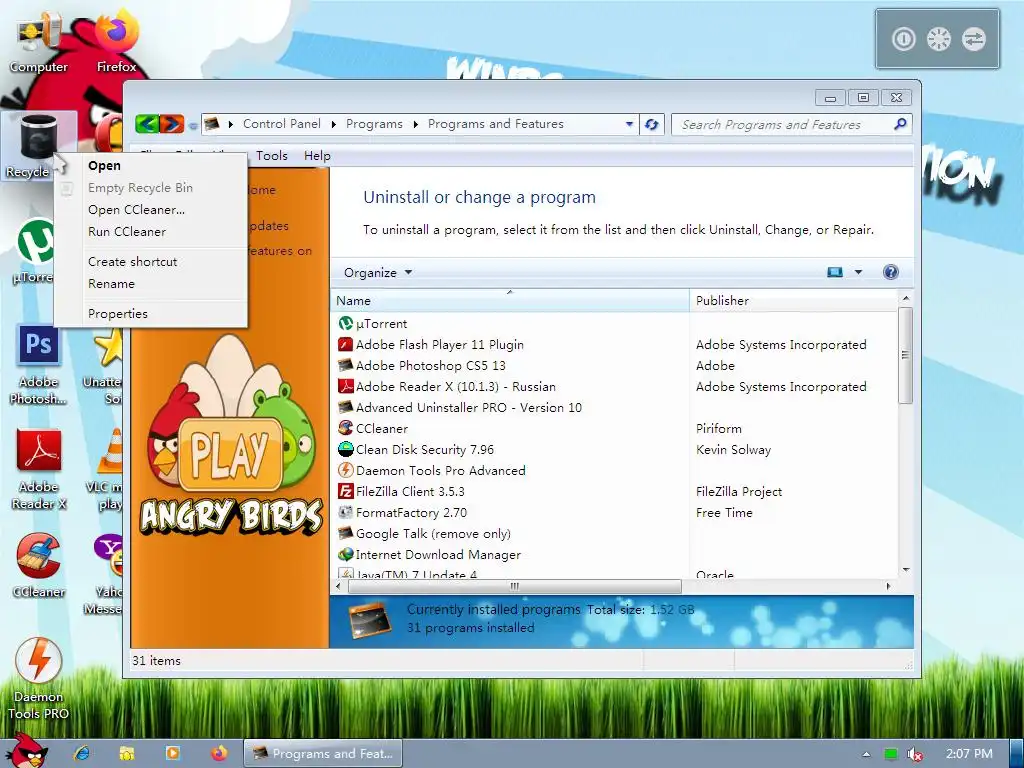Select Adobe Photoshop CS5 13 entry
This screenshot has height=768, width=1024.
(422, 366)
